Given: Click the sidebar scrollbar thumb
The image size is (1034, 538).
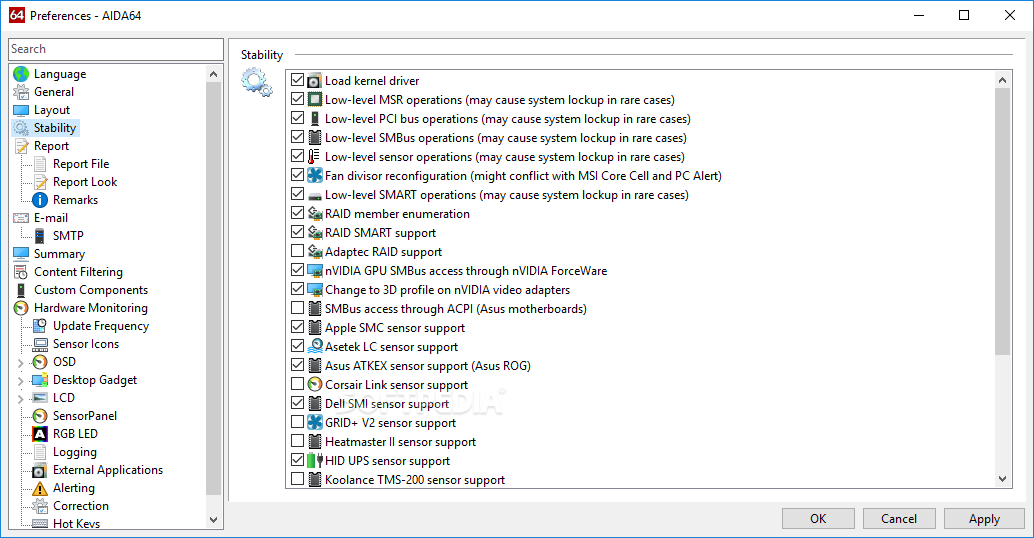Looking at the screenshot, I should 213,289.
